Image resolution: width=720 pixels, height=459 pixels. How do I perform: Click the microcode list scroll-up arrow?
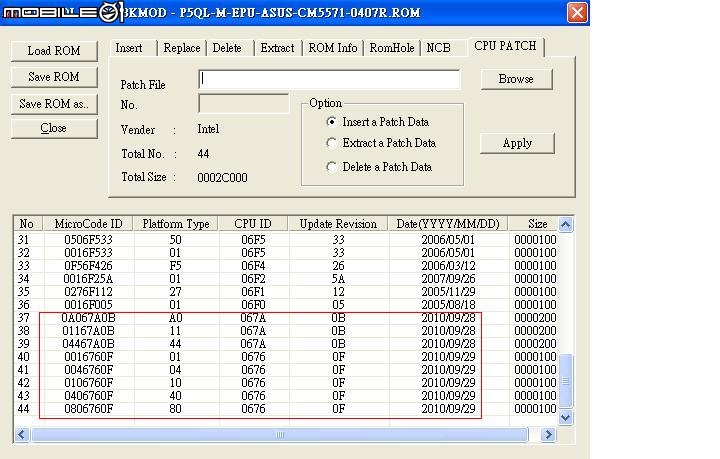(566, 224)
